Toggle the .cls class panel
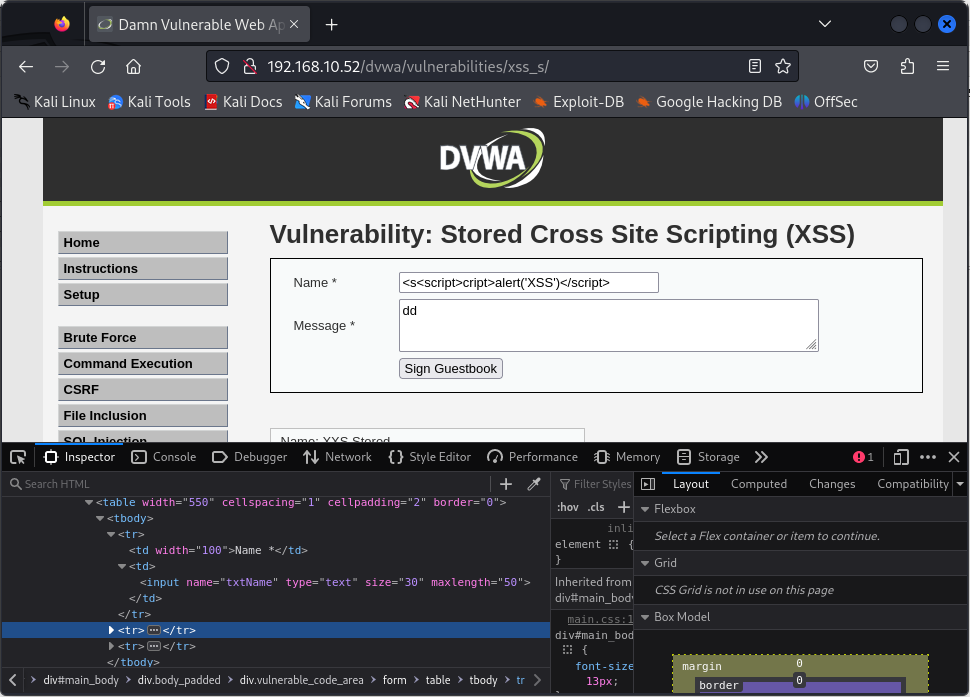This screenshot has height=697, width=970. click(596, 507)
